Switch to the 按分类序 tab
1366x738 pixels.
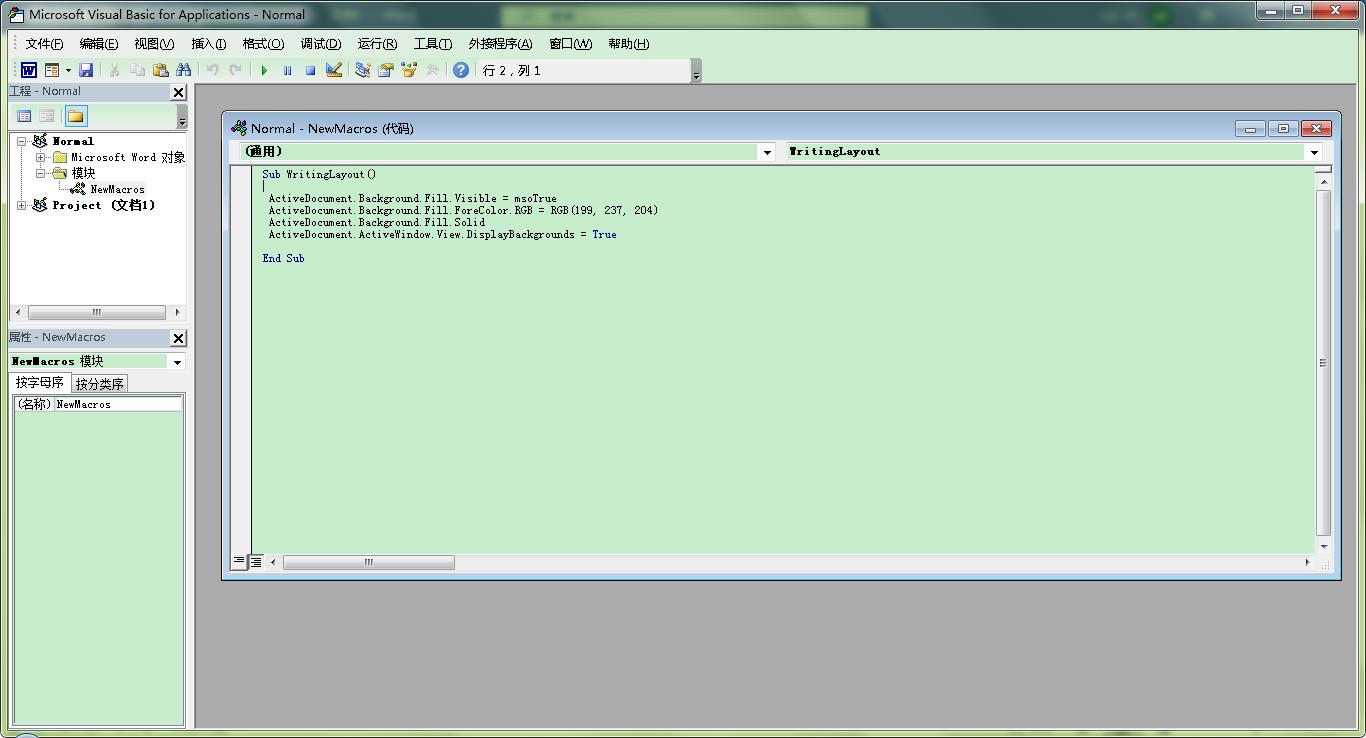pos(99,384)
